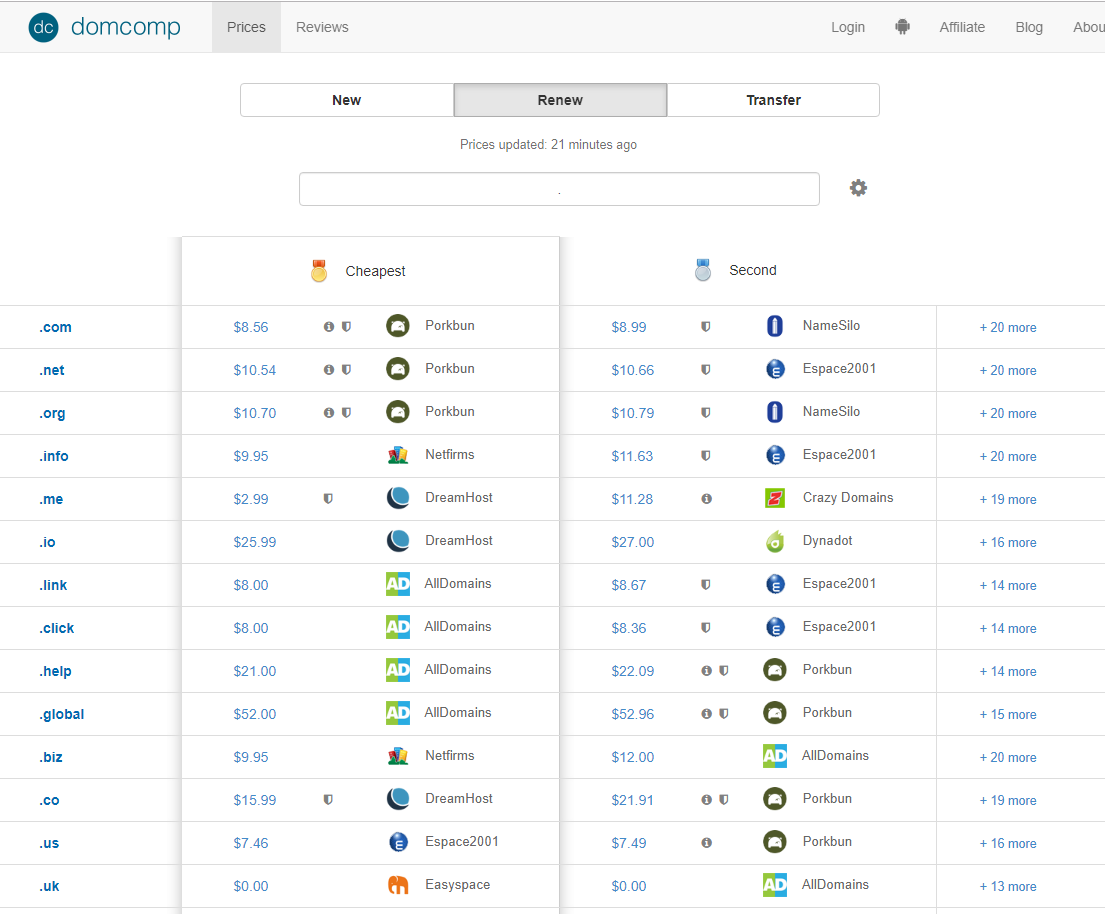Click $8.99 NameSilo price for .com

coord(629,327)
